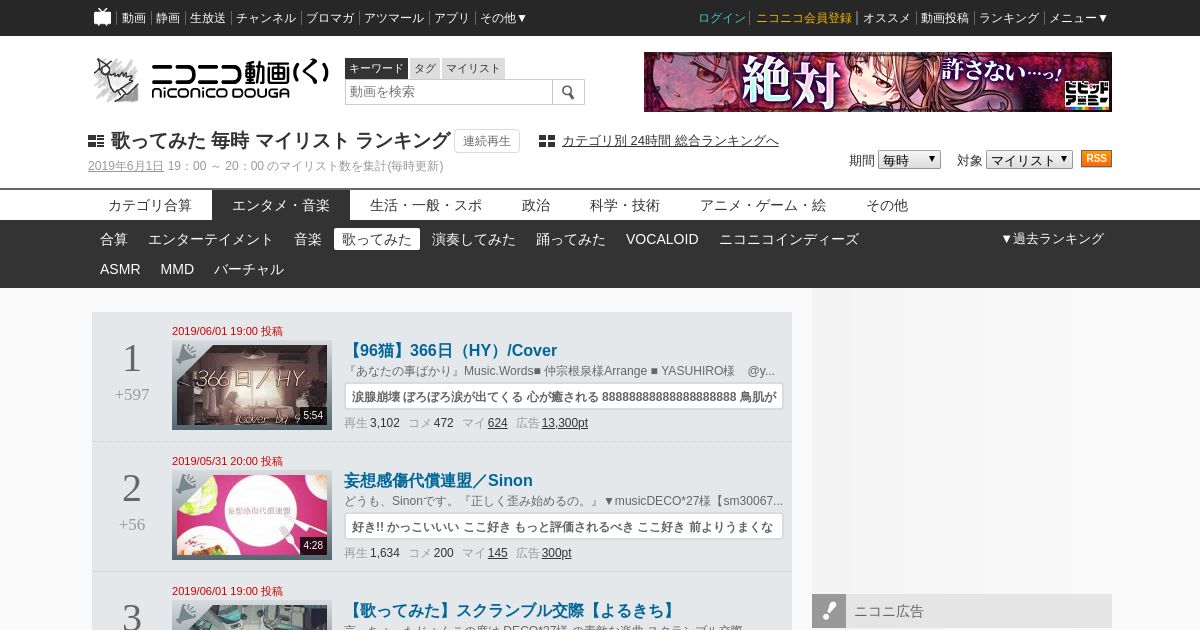Open 生放送 in top navigation
The image size is (1200, 630).
(208, 18)
